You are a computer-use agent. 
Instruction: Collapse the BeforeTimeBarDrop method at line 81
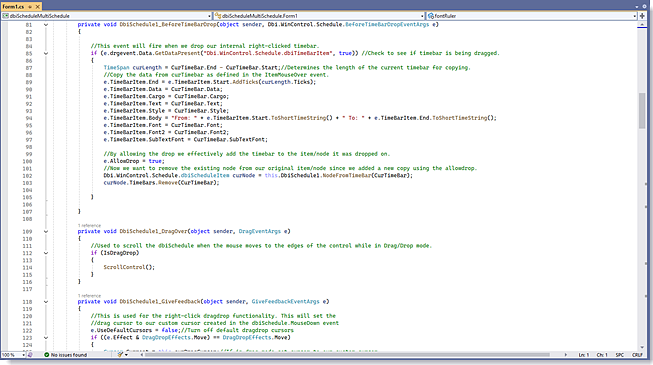pyautogui.click(x=46, y=25)
